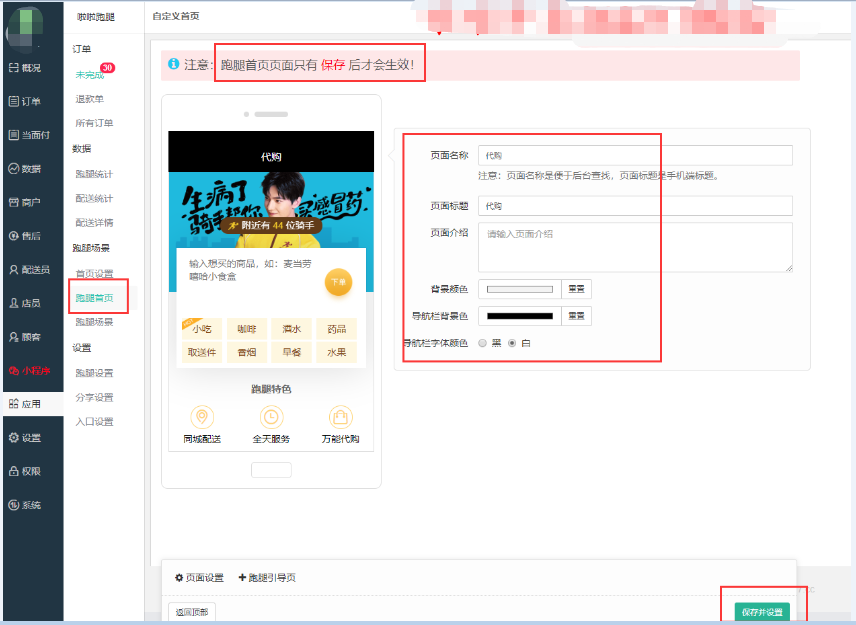The image size is (856, 625).
Task: Open 概况 overview in the dark sidebar
Action: click(25, 68)
